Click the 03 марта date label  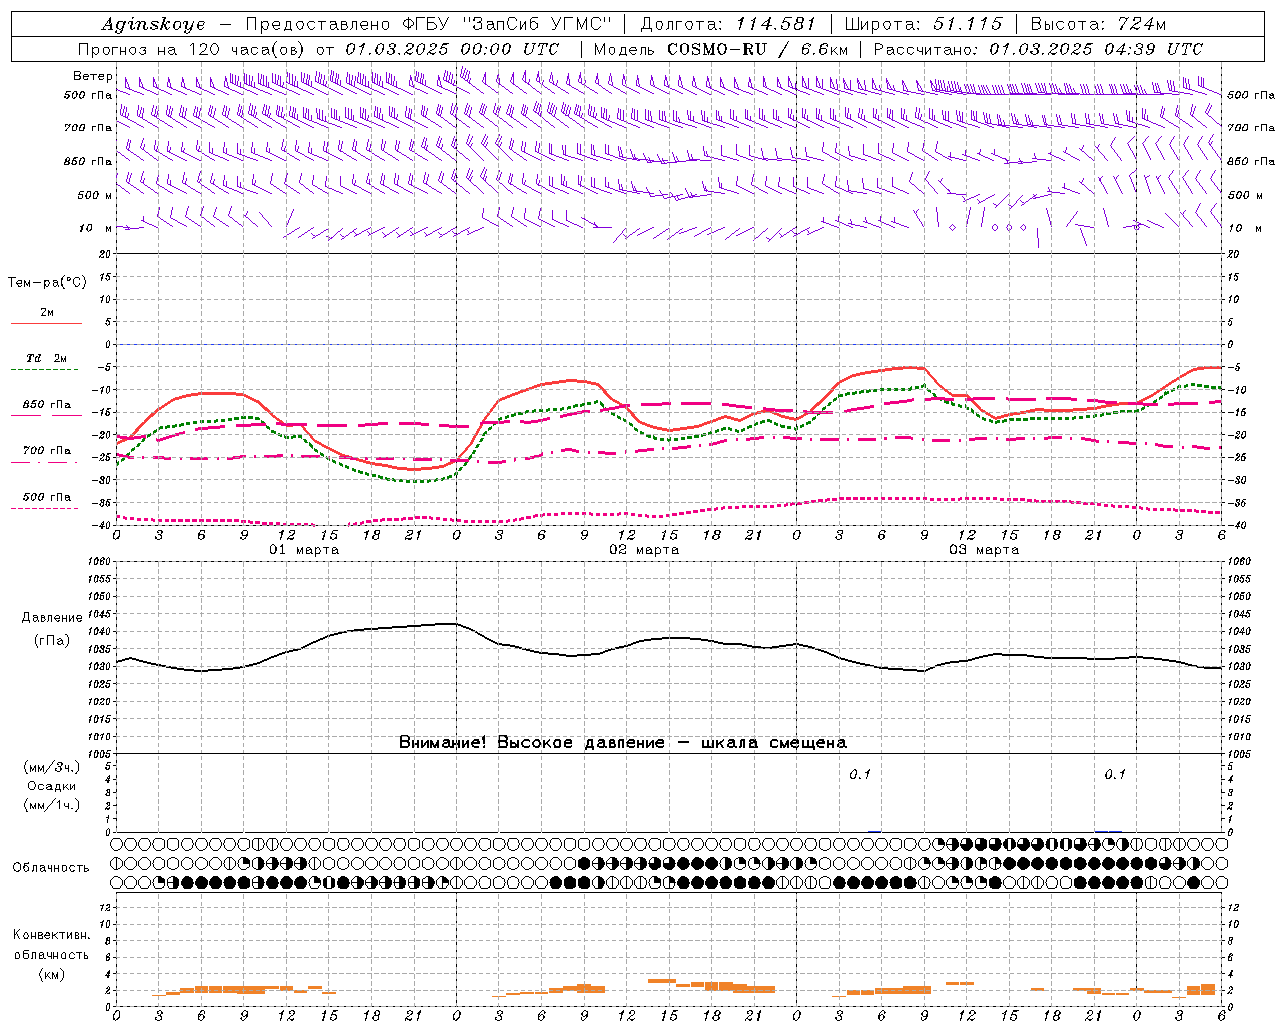point(984,550)
